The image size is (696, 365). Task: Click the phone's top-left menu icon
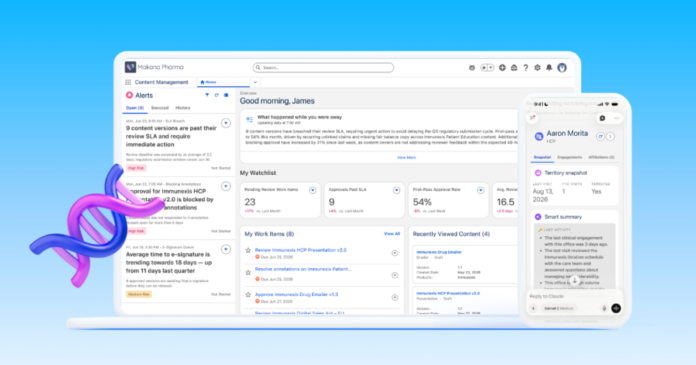coord(532,118)
